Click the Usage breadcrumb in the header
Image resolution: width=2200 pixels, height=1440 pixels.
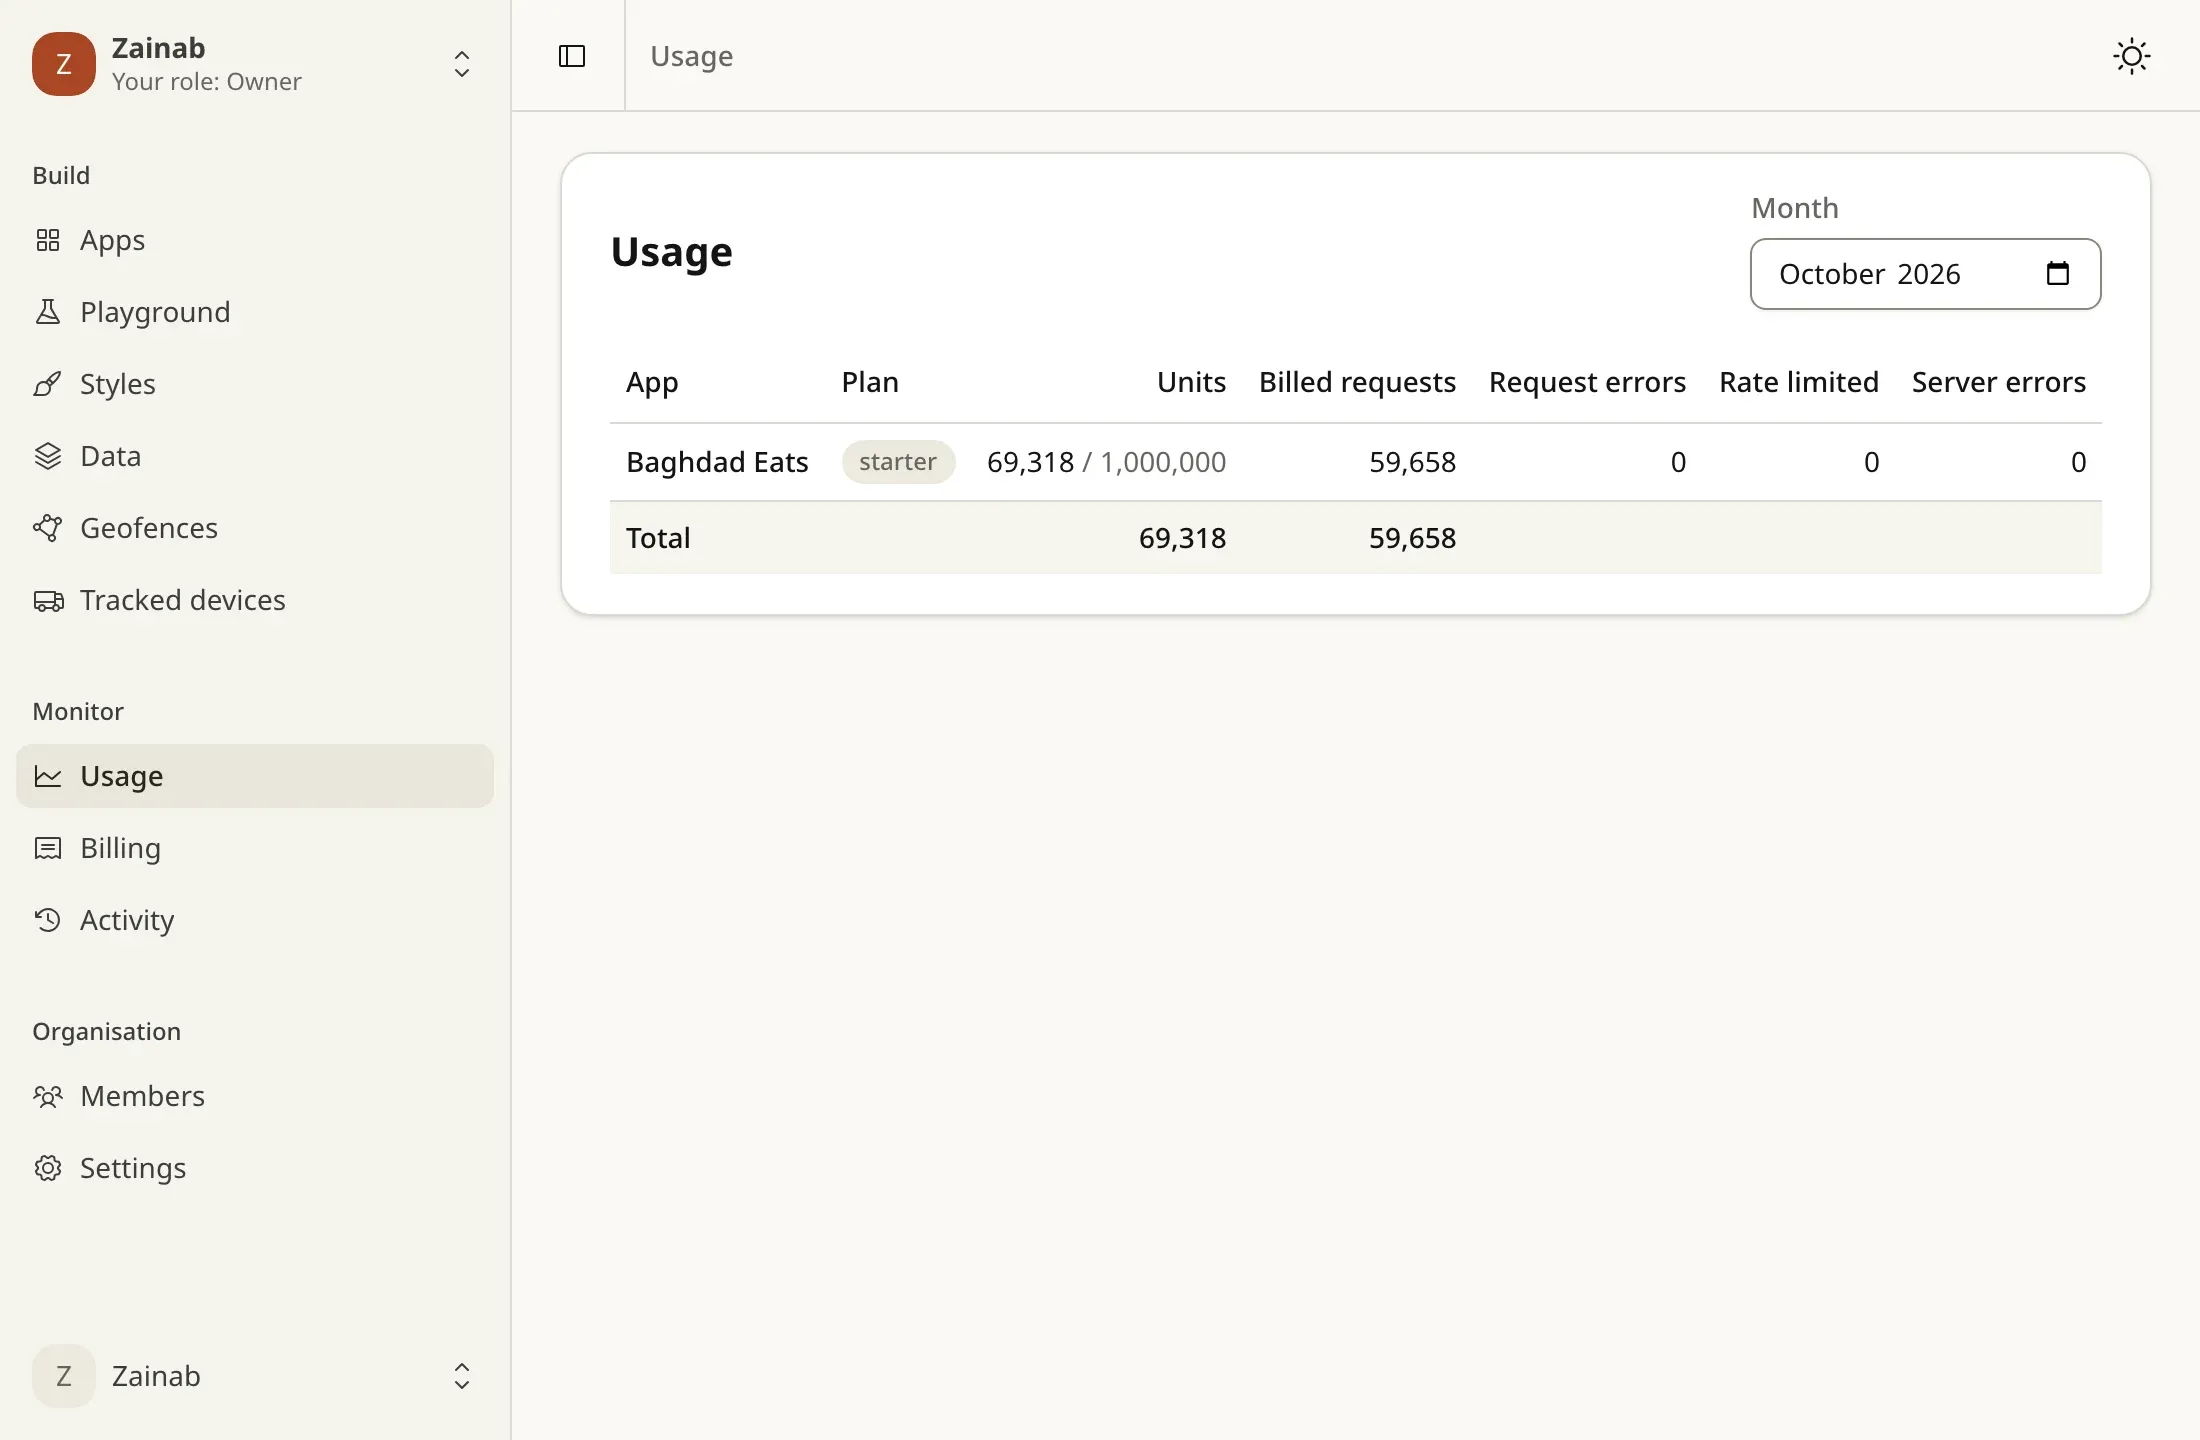pyautogui.click(x=692, y=56)
